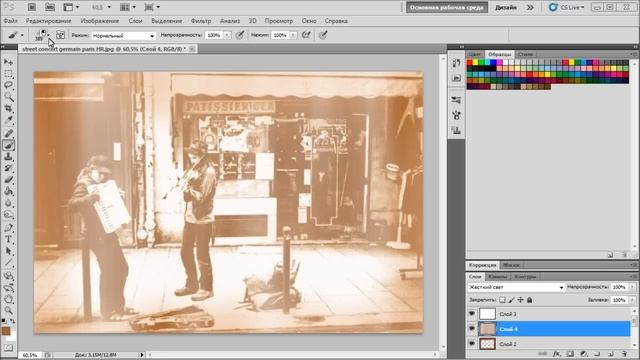Open brush flow (Нажим) slider arrow
This screenshot has width=640, height=360.
tap(293, 36)
